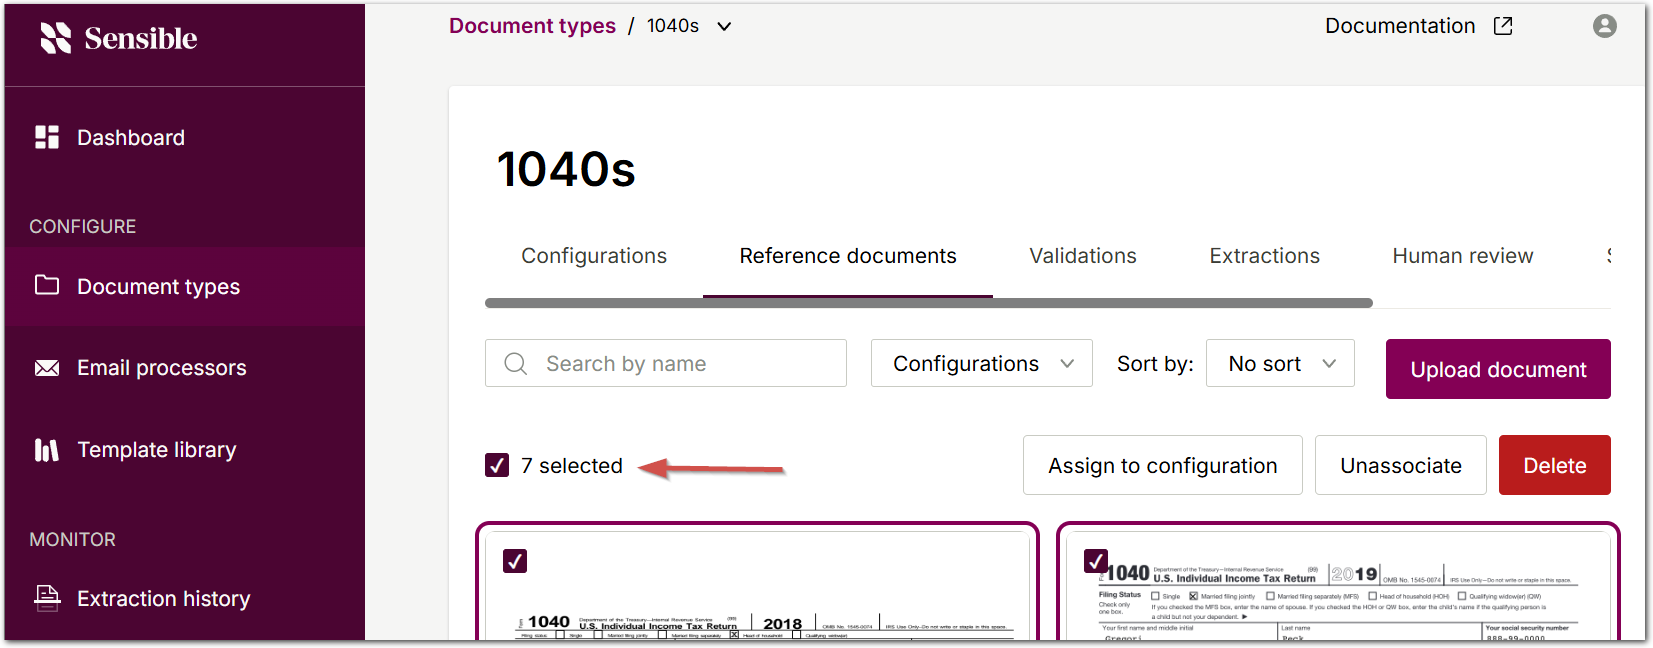
Task: Click the '7 selected' label text
Action: pos(572,466)
